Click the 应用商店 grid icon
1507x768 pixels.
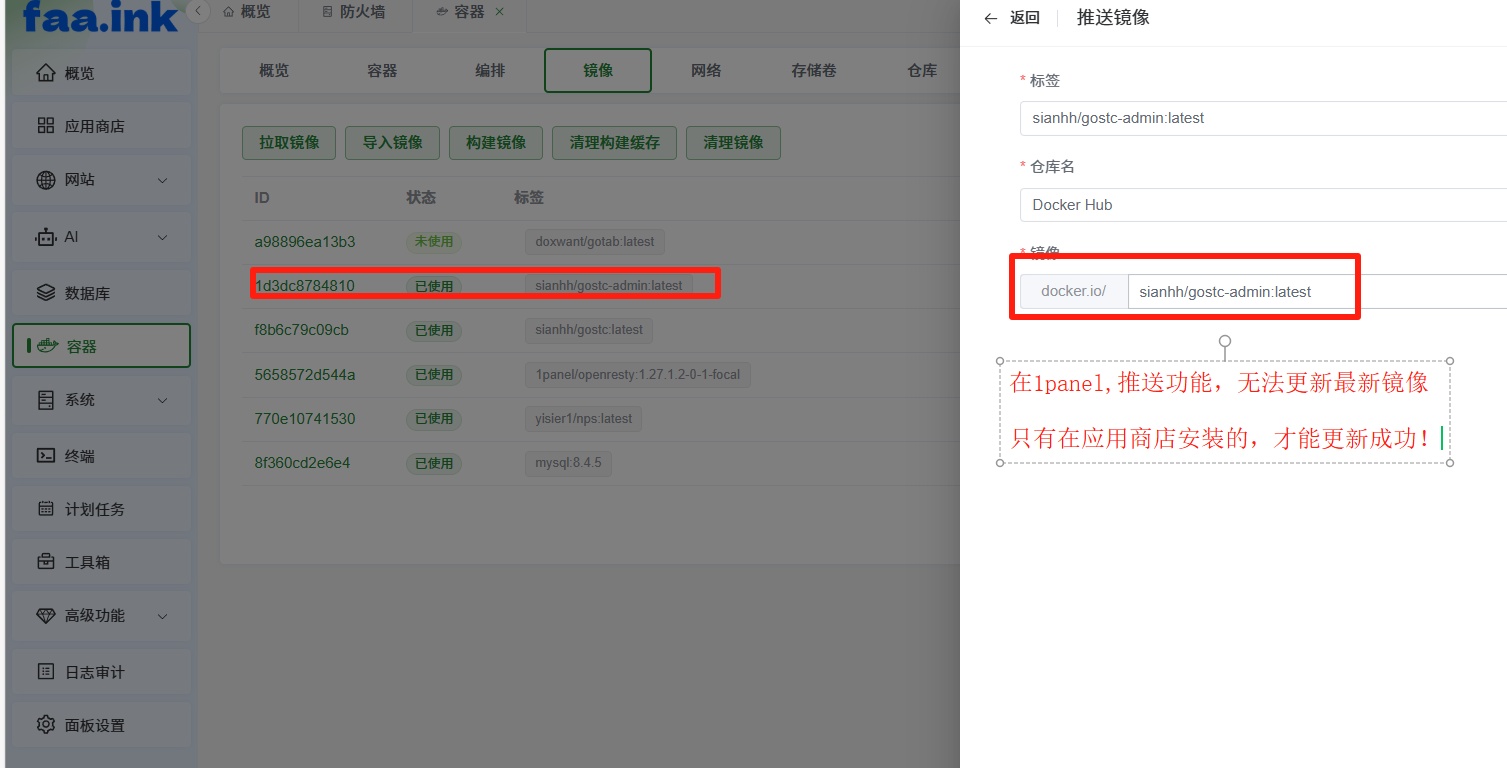tap(45, 126)
